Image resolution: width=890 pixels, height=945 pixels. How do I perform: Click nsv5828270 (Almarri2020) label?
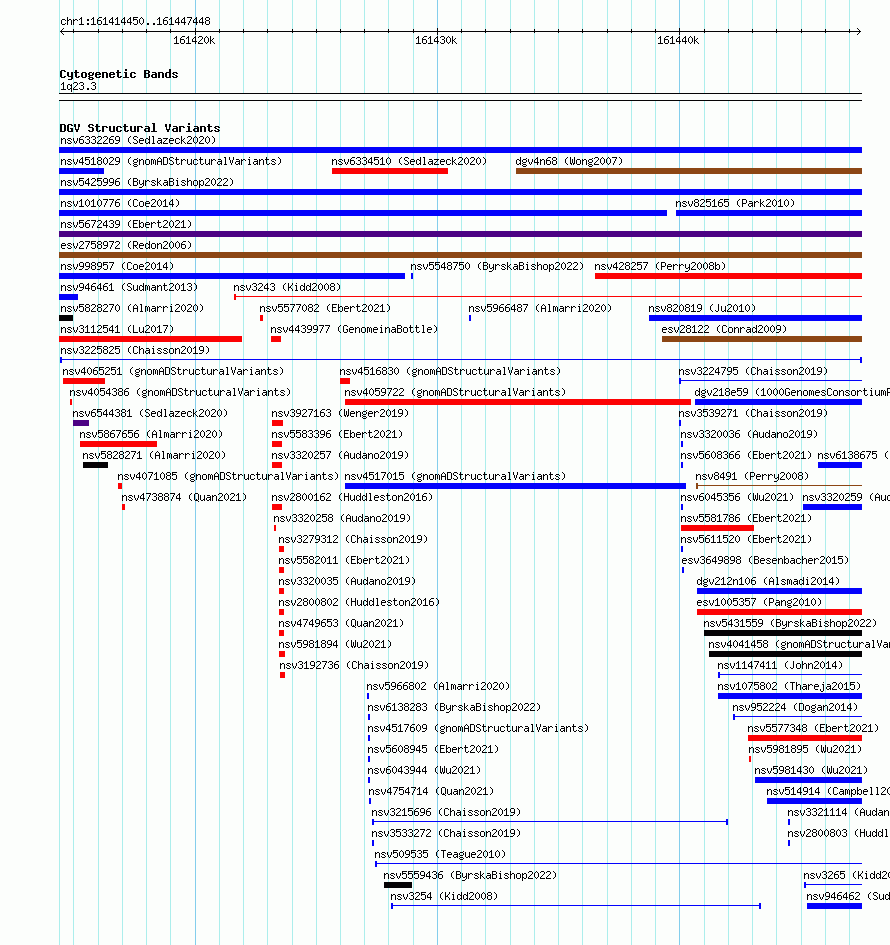[x=132, y=309]
